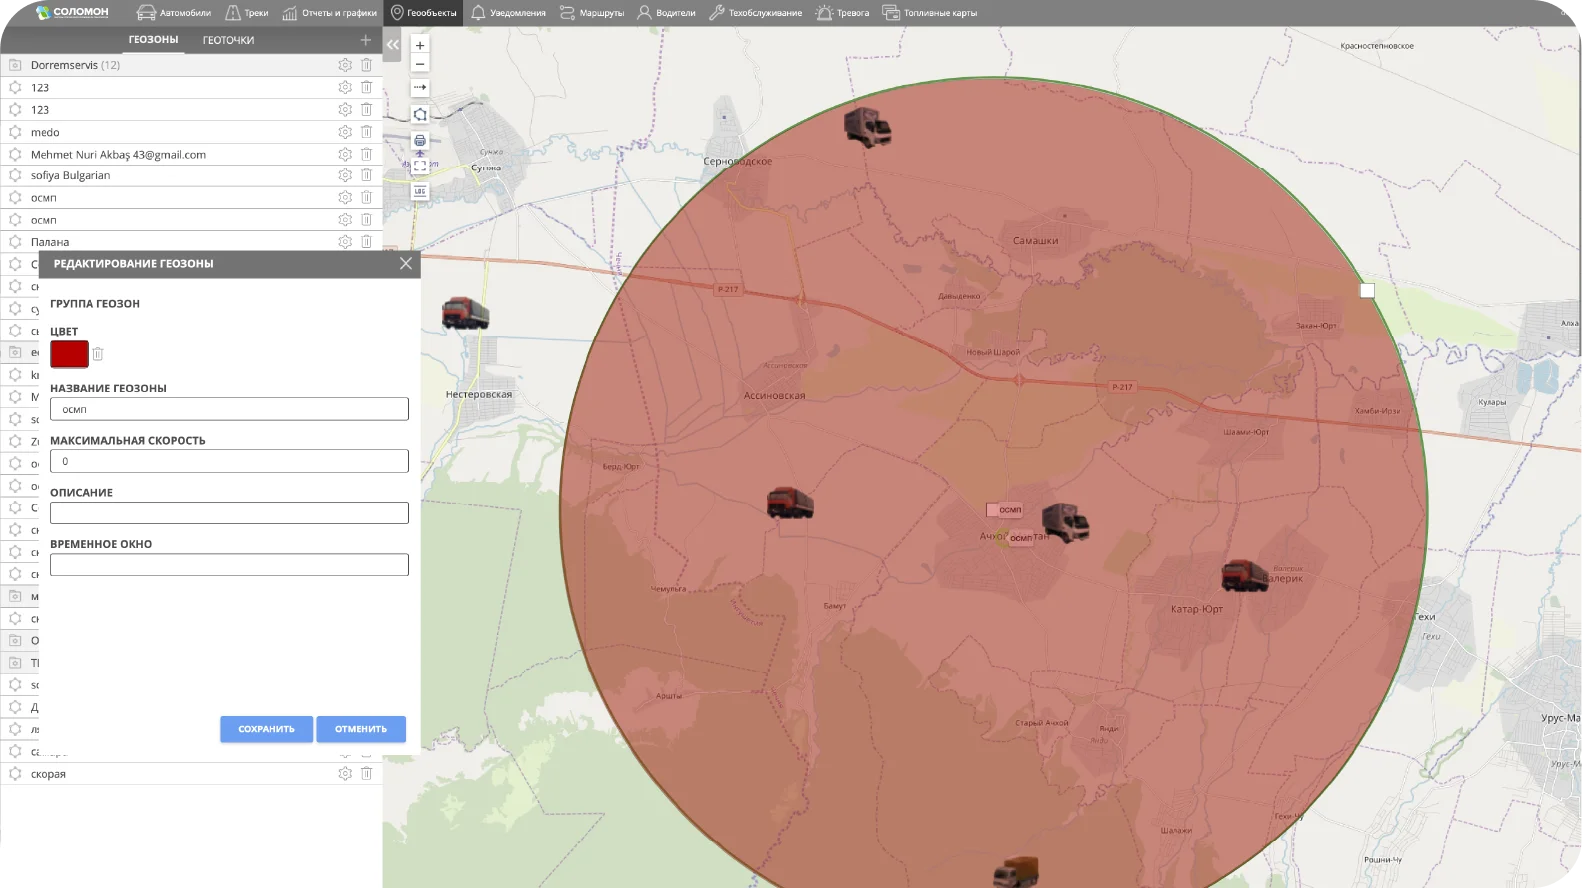This screenshot has width=1582, height=888.
Task: Click the Соломон logo
Action: point(72,12)
